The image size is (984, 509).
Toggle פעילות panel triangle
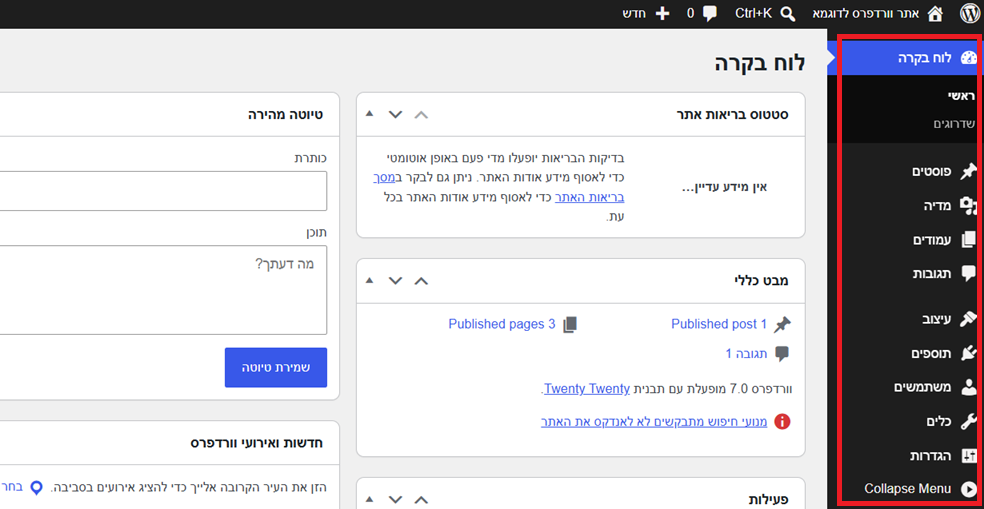(370, 500)
